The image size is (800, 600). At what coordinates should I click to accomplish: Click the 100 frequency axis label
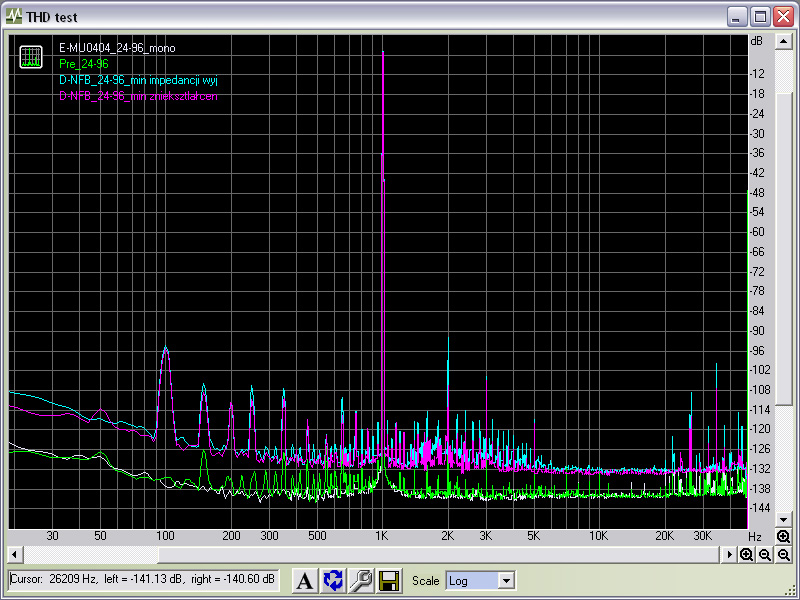coord(165,536)
